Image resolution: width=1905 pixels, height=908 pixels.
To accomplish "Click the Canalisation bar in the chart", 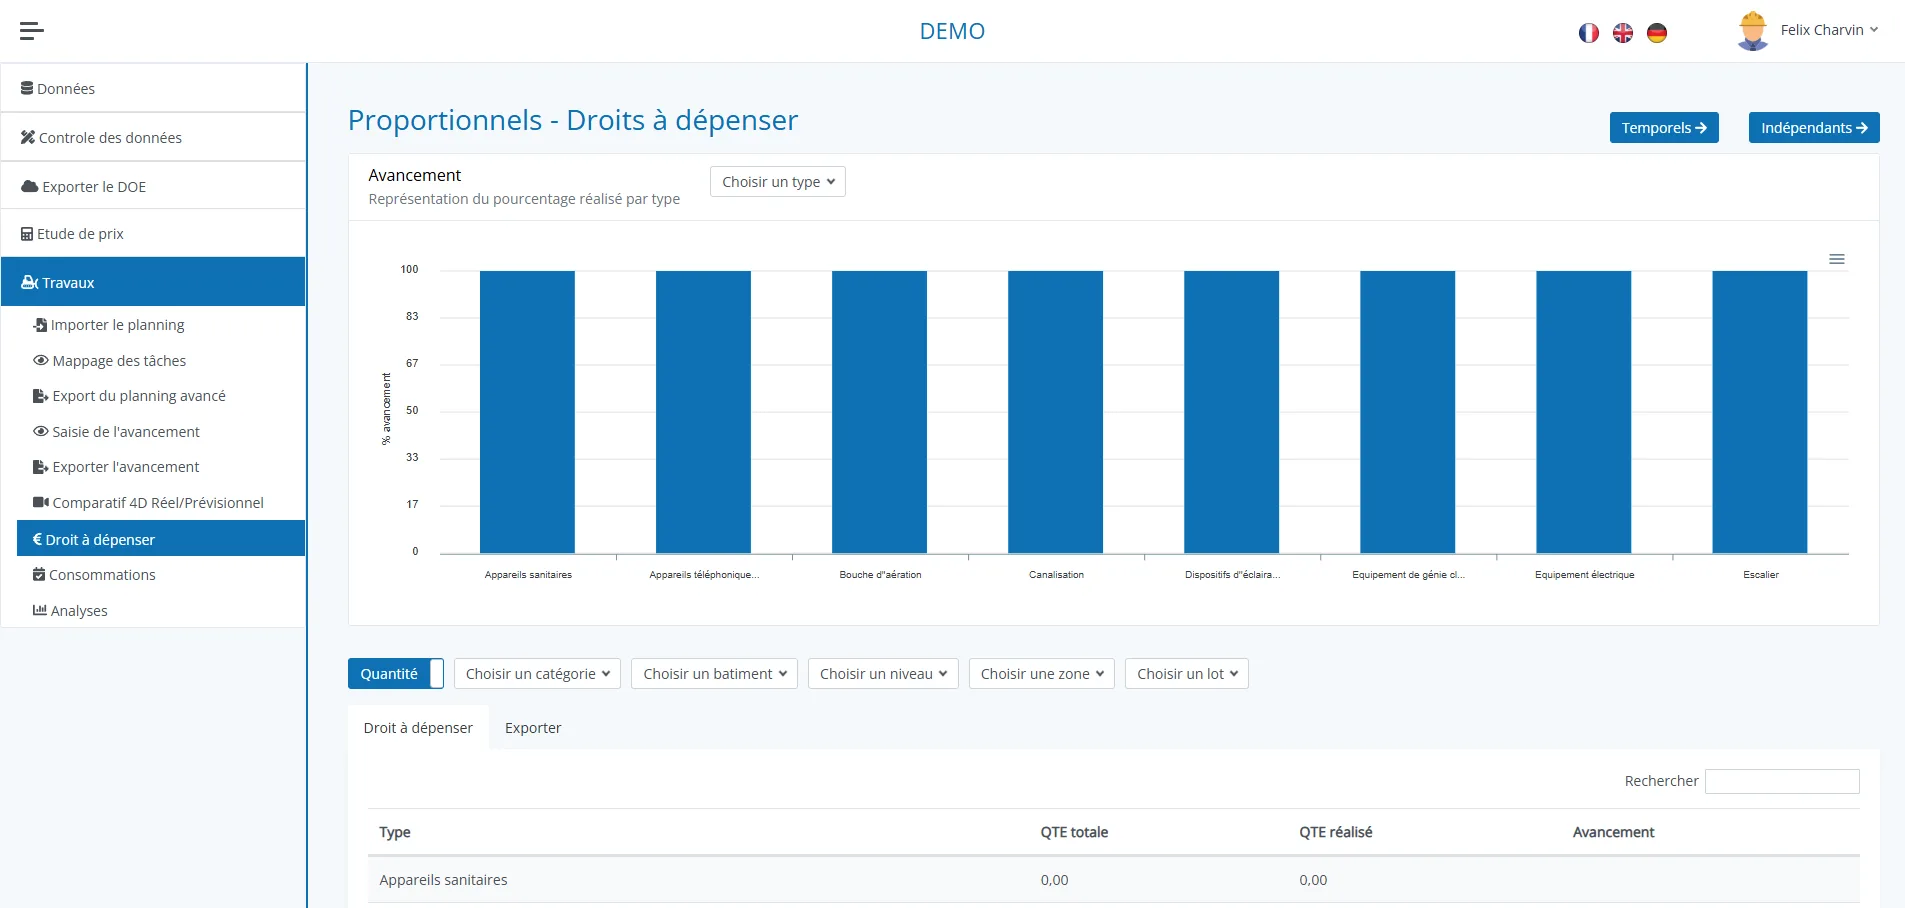I will point(1055,412).
